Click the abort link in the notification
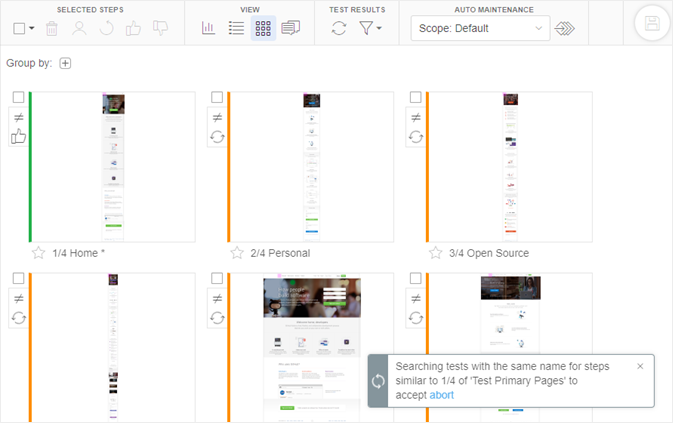Image resolution: width=673 pixels, height=423 pixels. pos(441,395)
